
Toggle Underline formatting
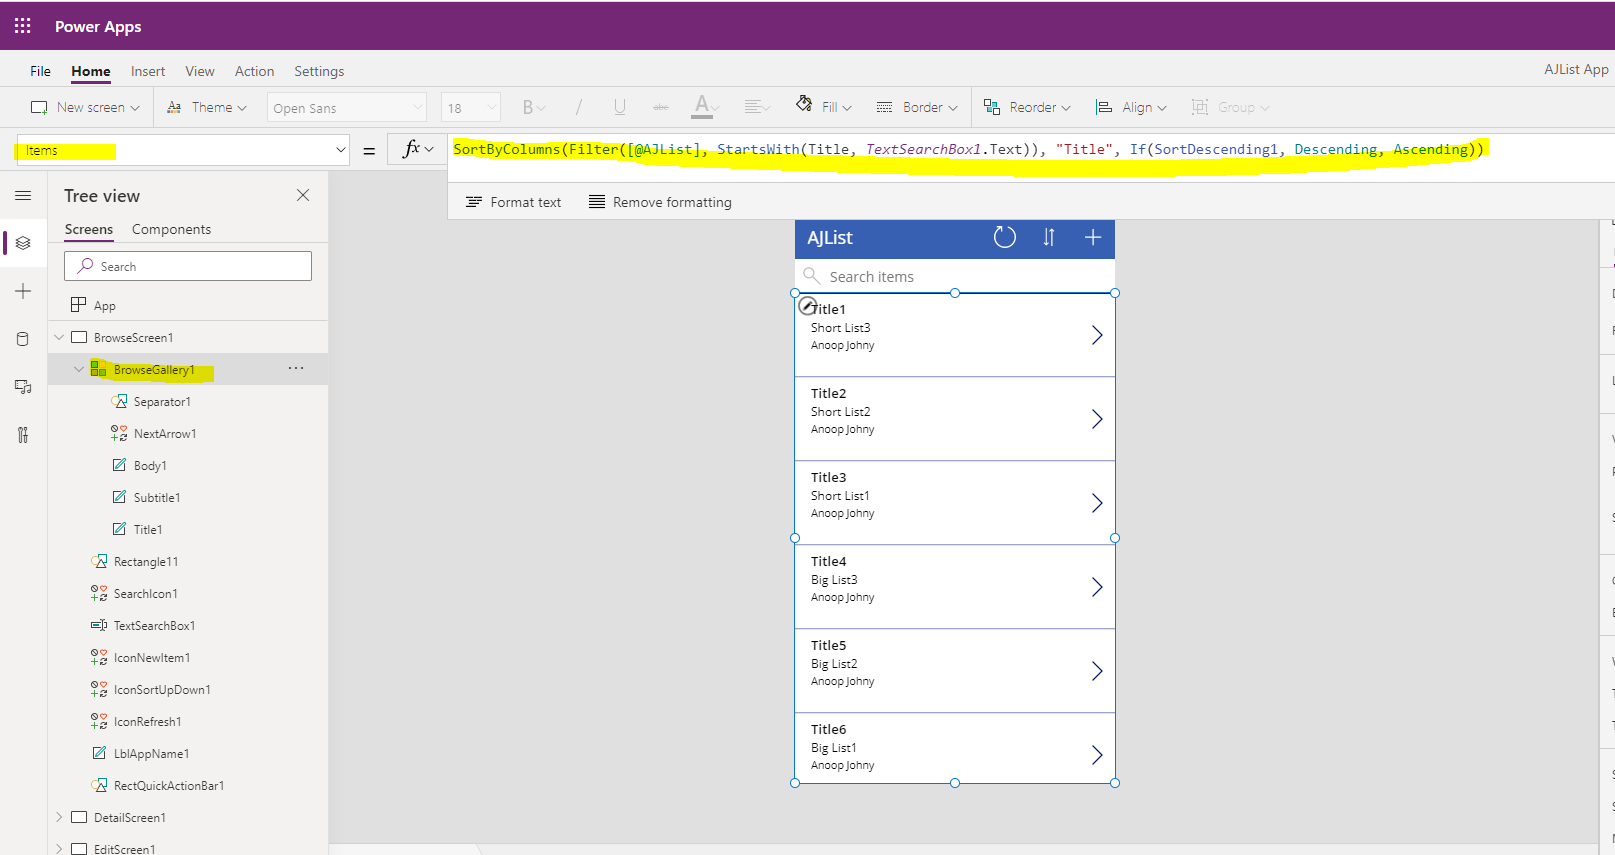click(x=620, y=107)
